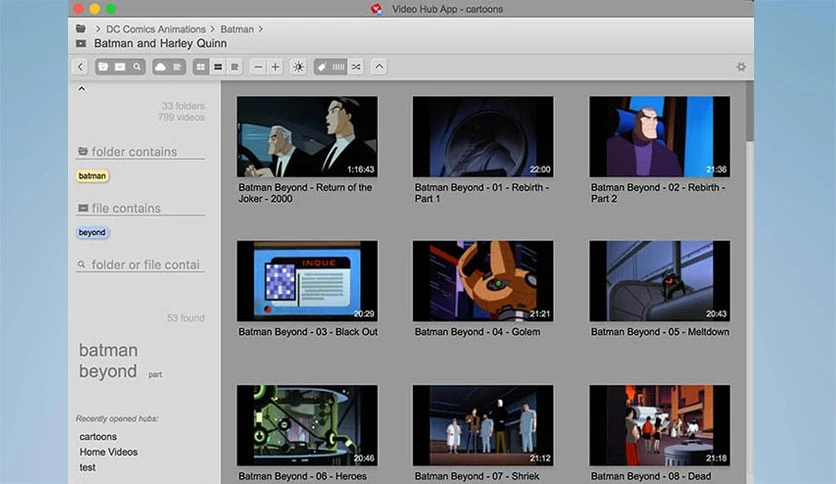This screenshot has width=836, height=484.
Task: Decrease thumbnail size with minus button
Action: click(x=258, y=67)
